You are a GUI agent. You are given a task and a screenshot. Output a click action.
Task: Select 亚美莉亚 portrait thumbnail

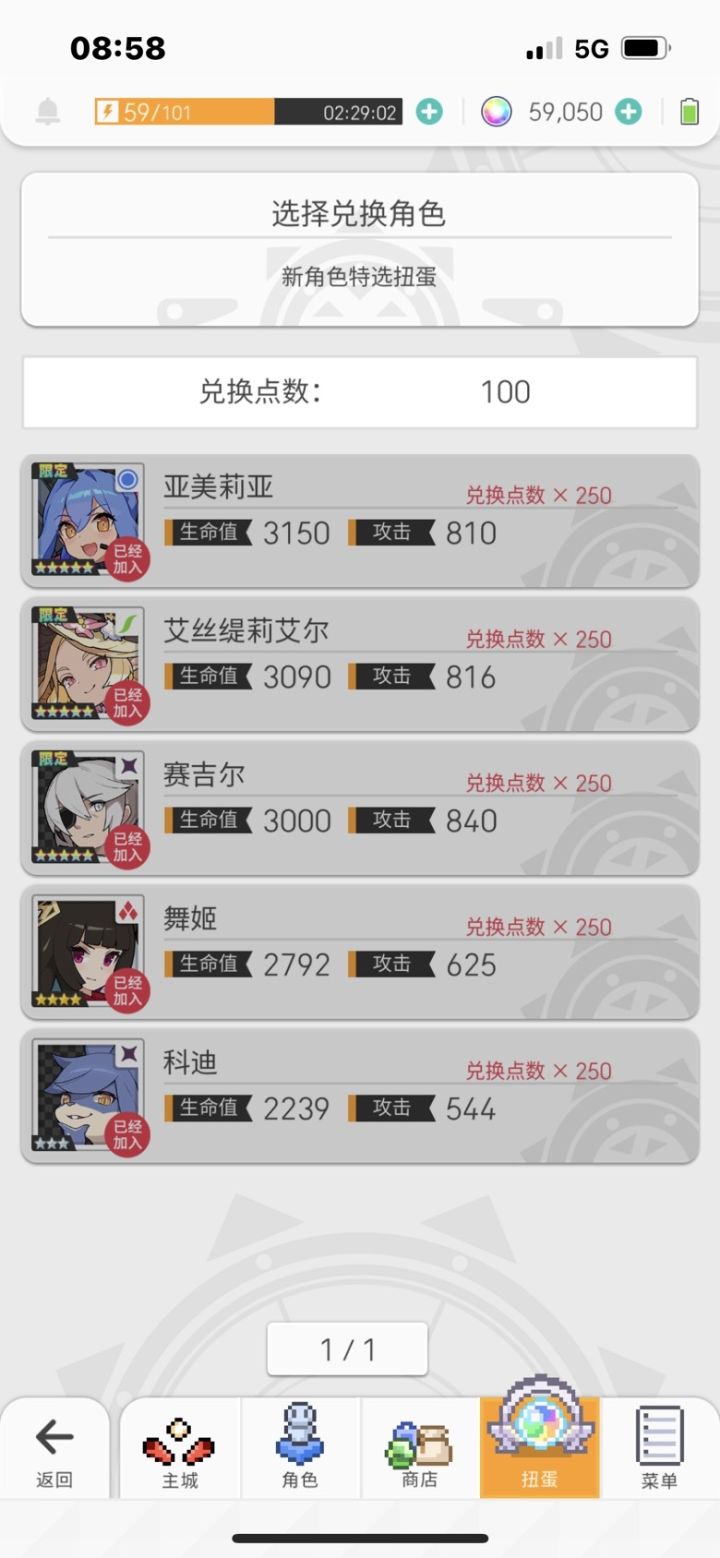click(88, 520)
